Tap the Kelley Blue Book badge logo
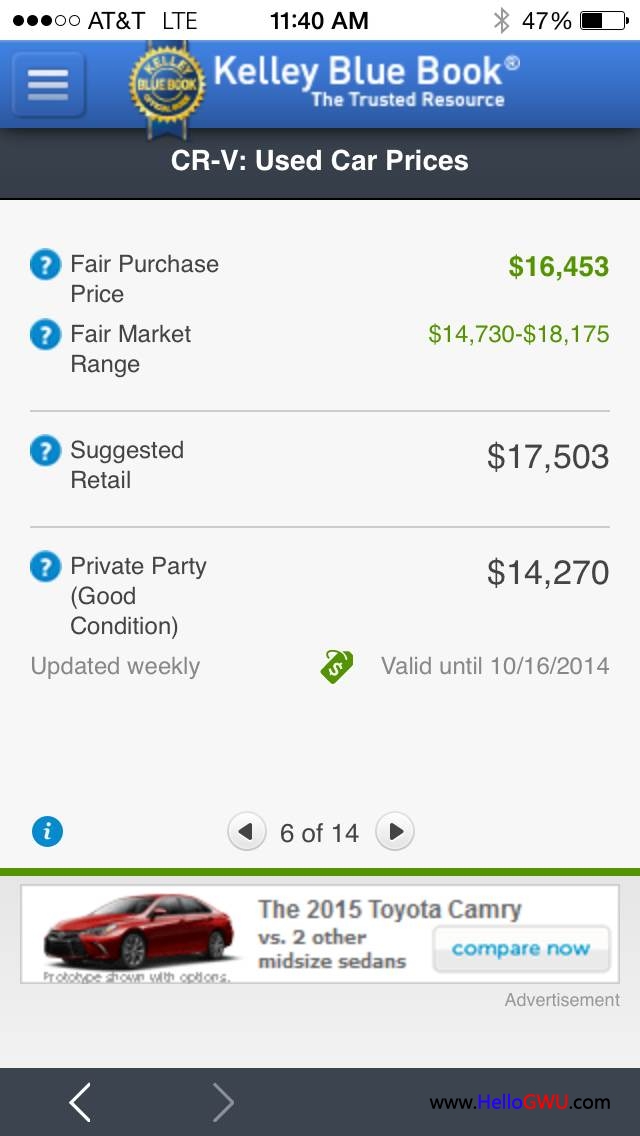 [x=167, y=85]
